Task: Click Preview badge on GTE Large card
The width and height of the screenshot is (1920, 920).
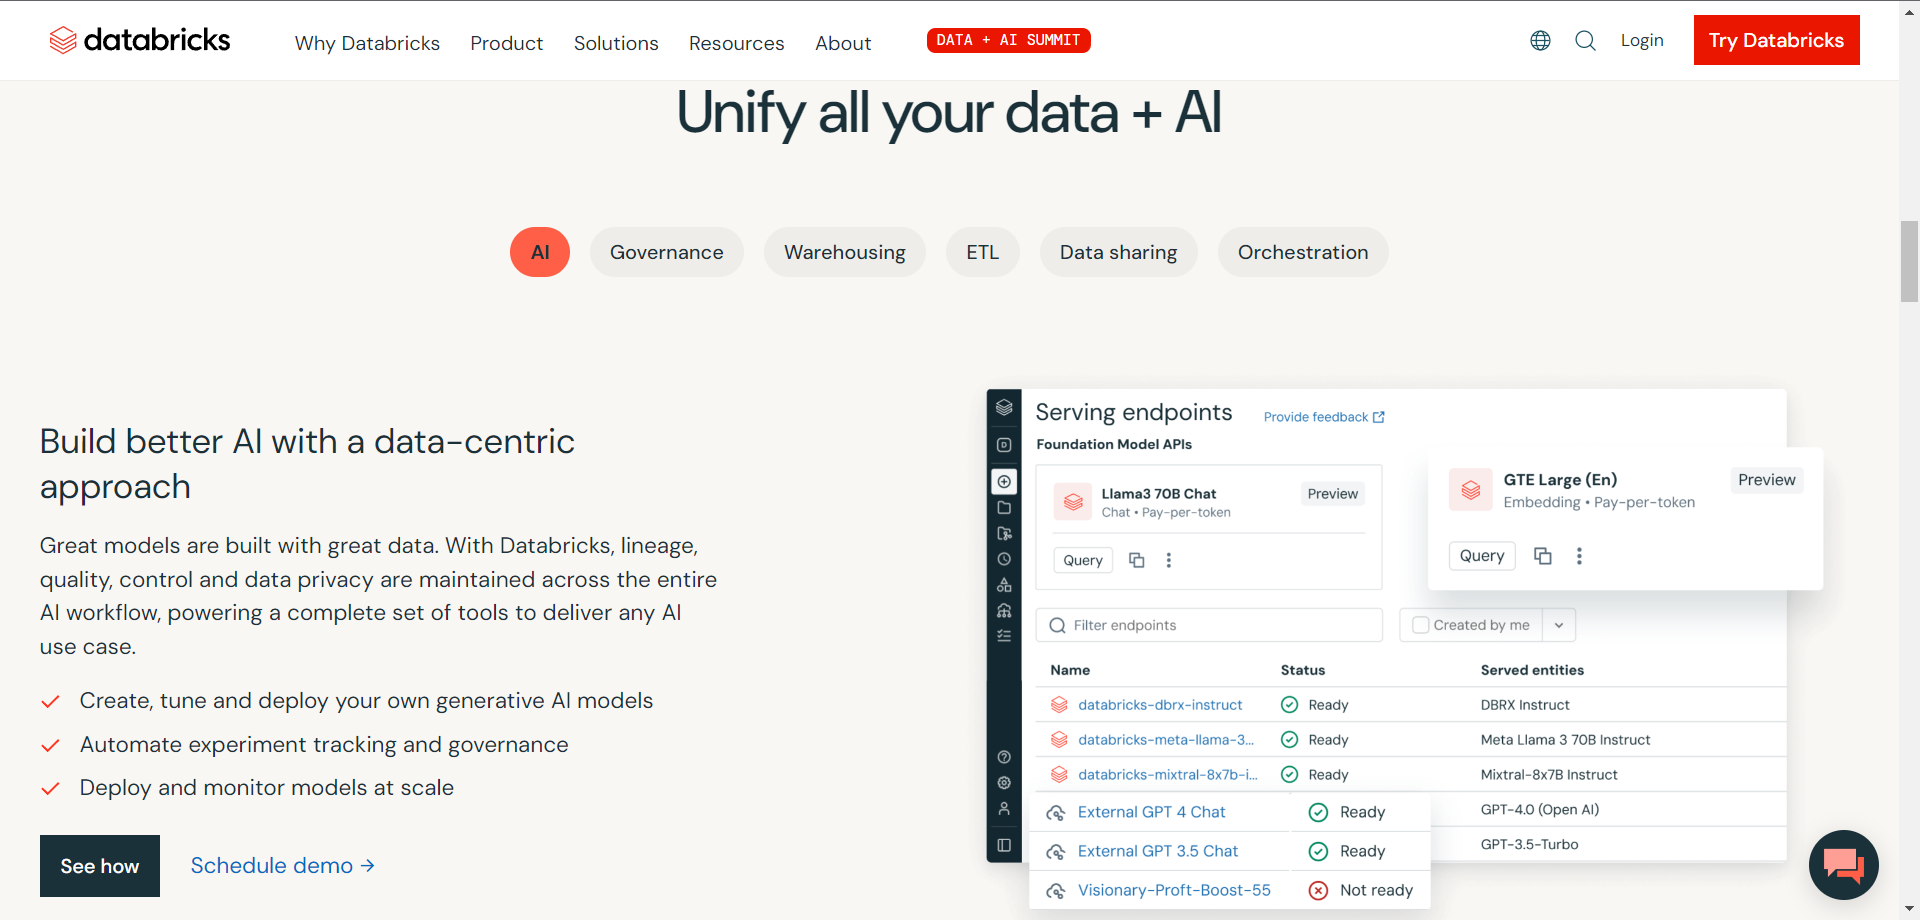Action: point(1767,480)
